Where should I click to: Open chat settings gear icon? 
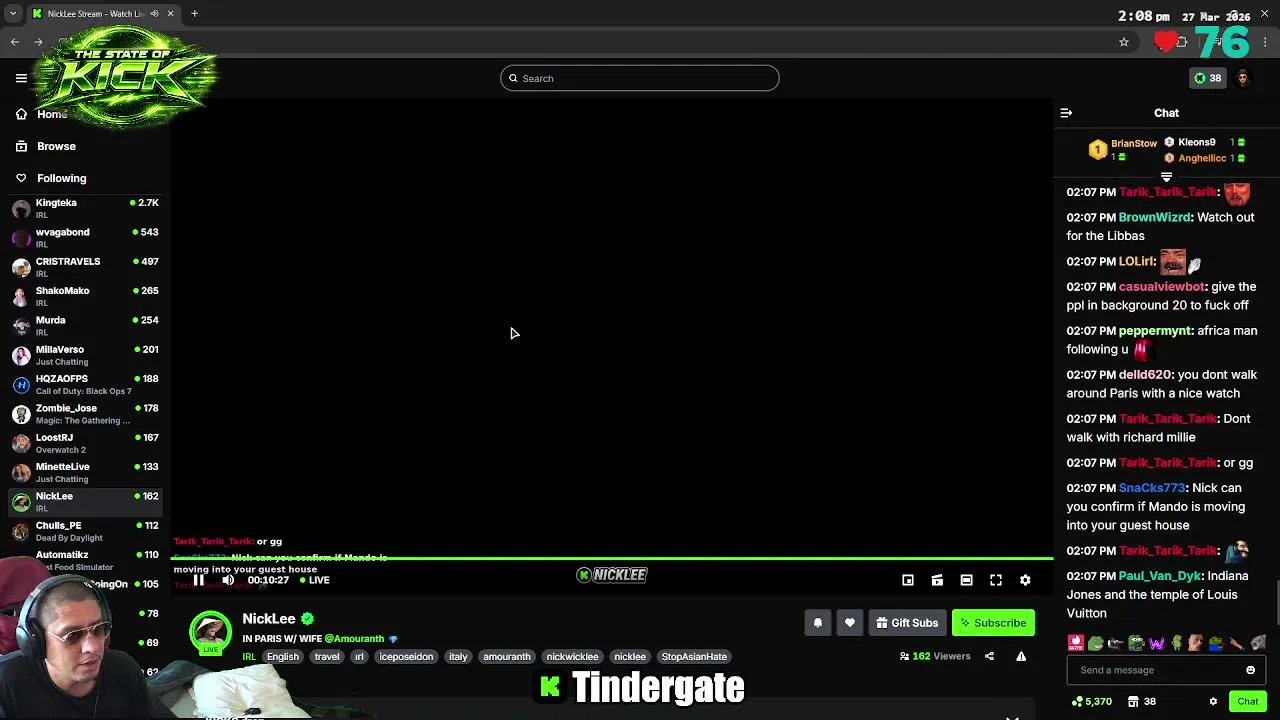point(1213,702)
